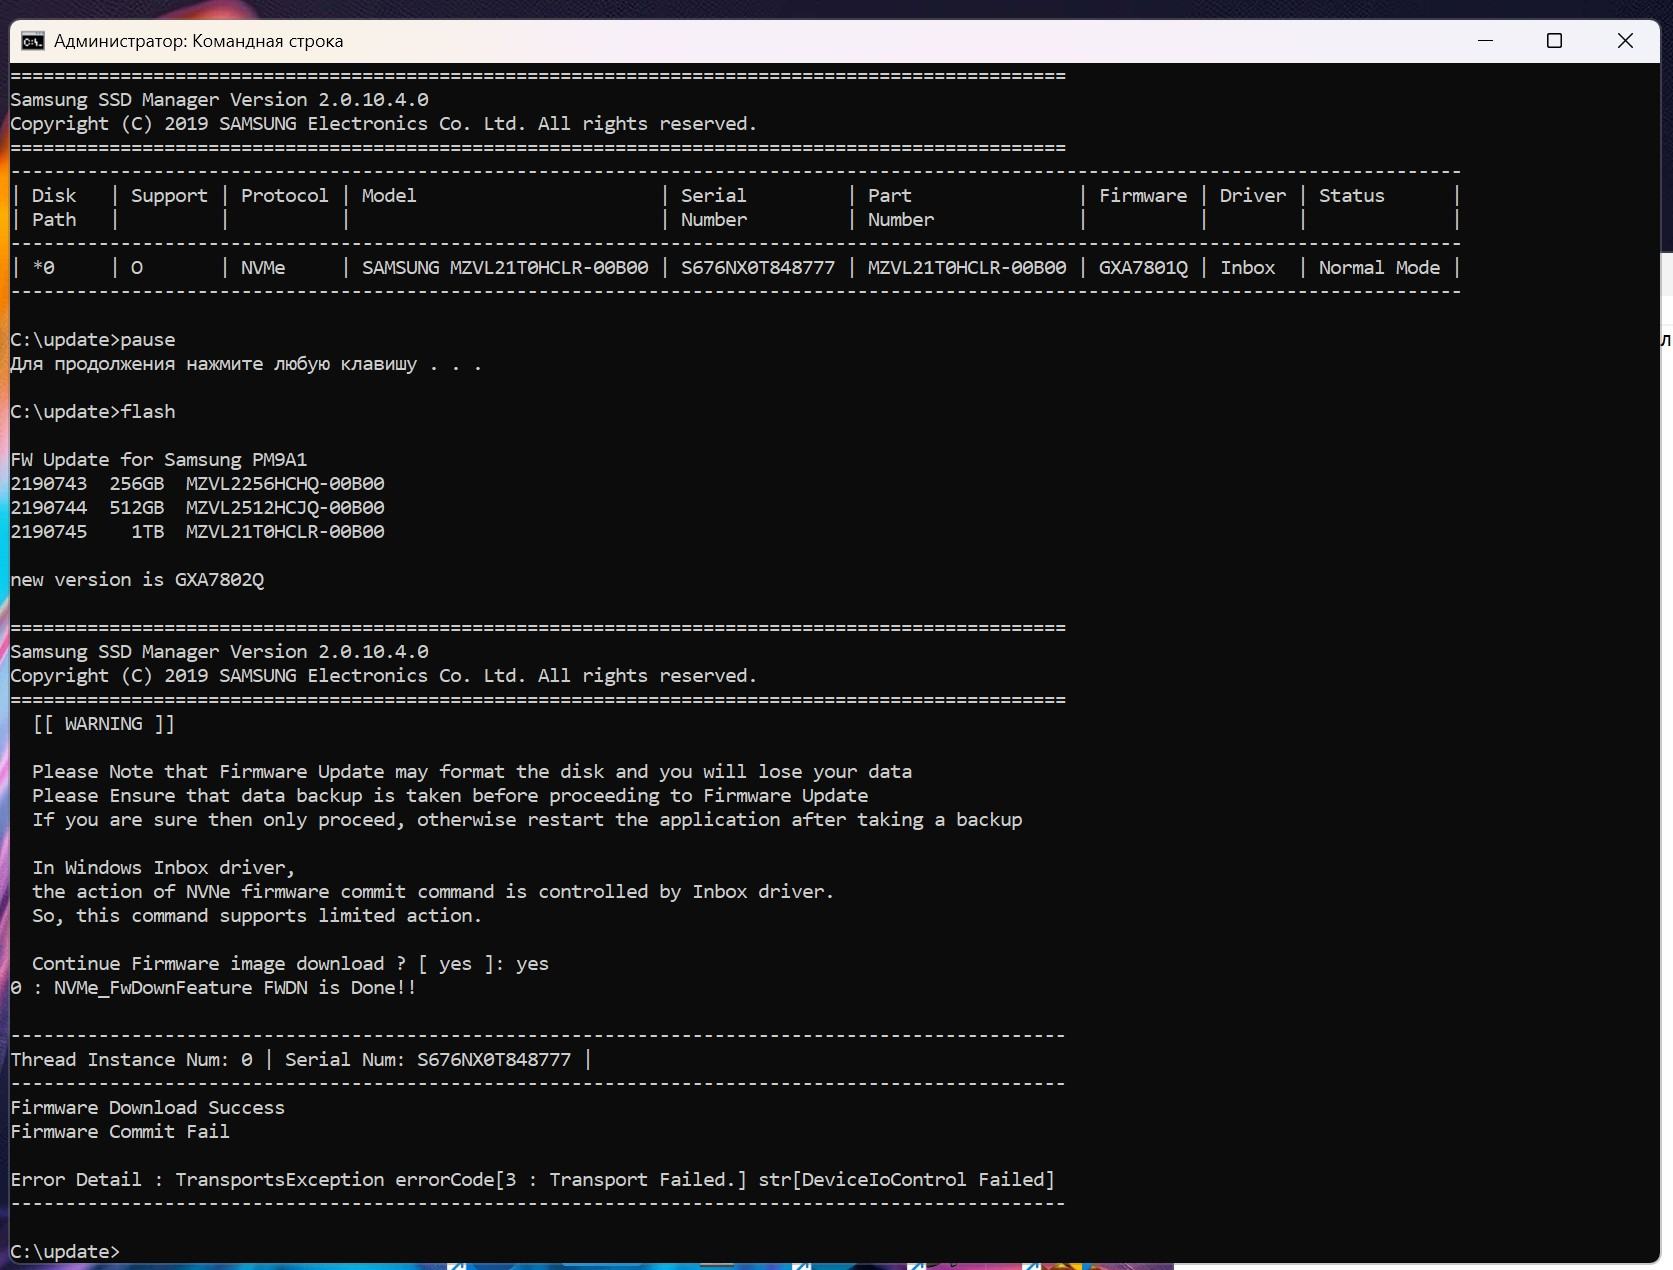
Task: Click the 'C:\update>flash' command line
Action: coord(93,412)
